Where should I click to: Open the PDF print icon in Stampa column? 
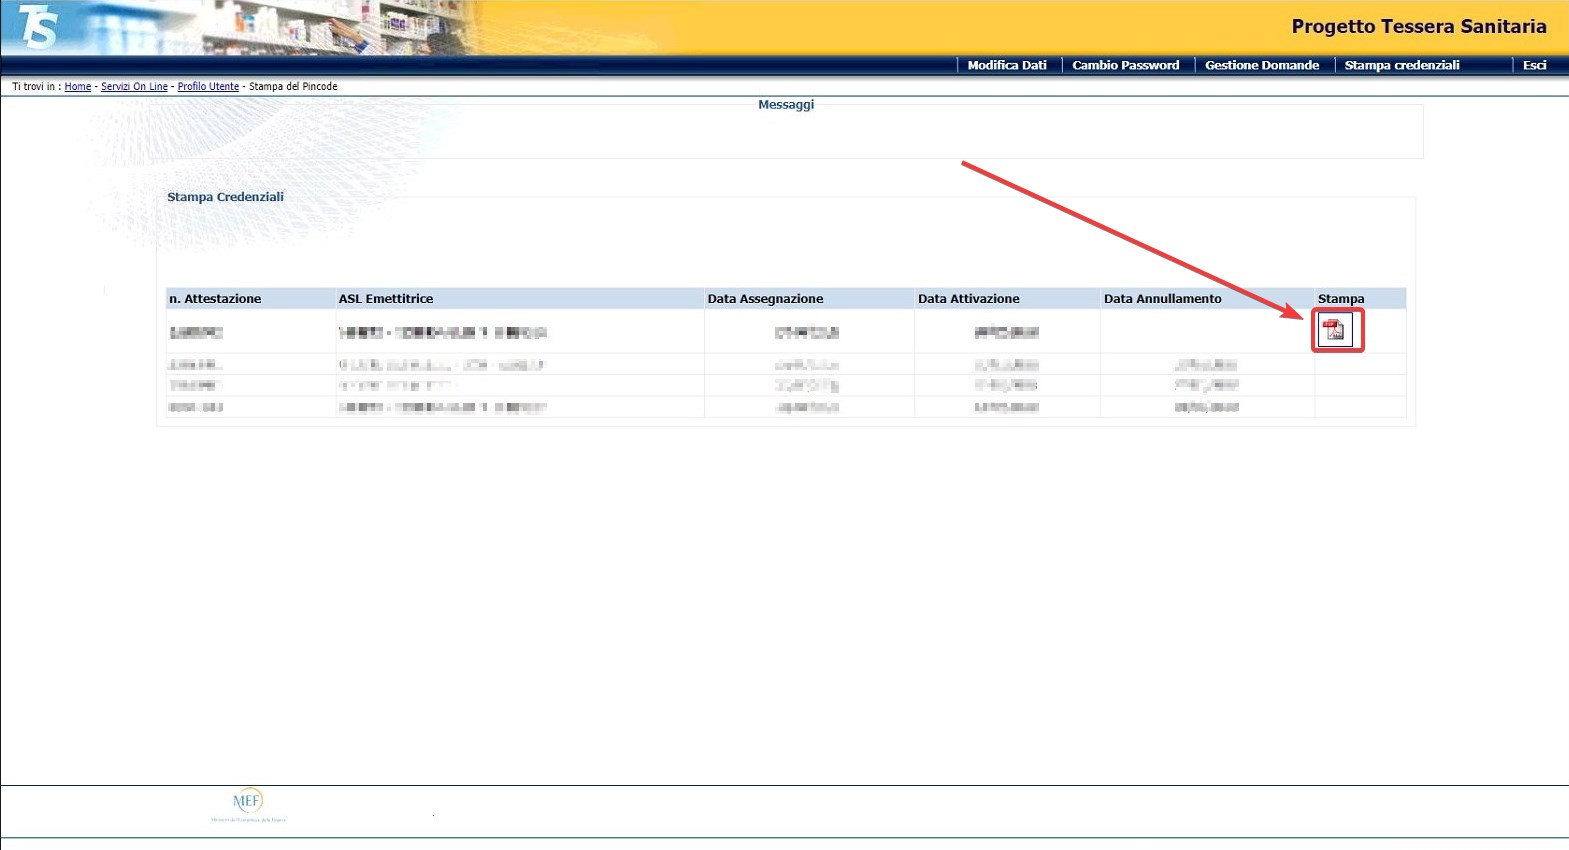coord(1336,330)
